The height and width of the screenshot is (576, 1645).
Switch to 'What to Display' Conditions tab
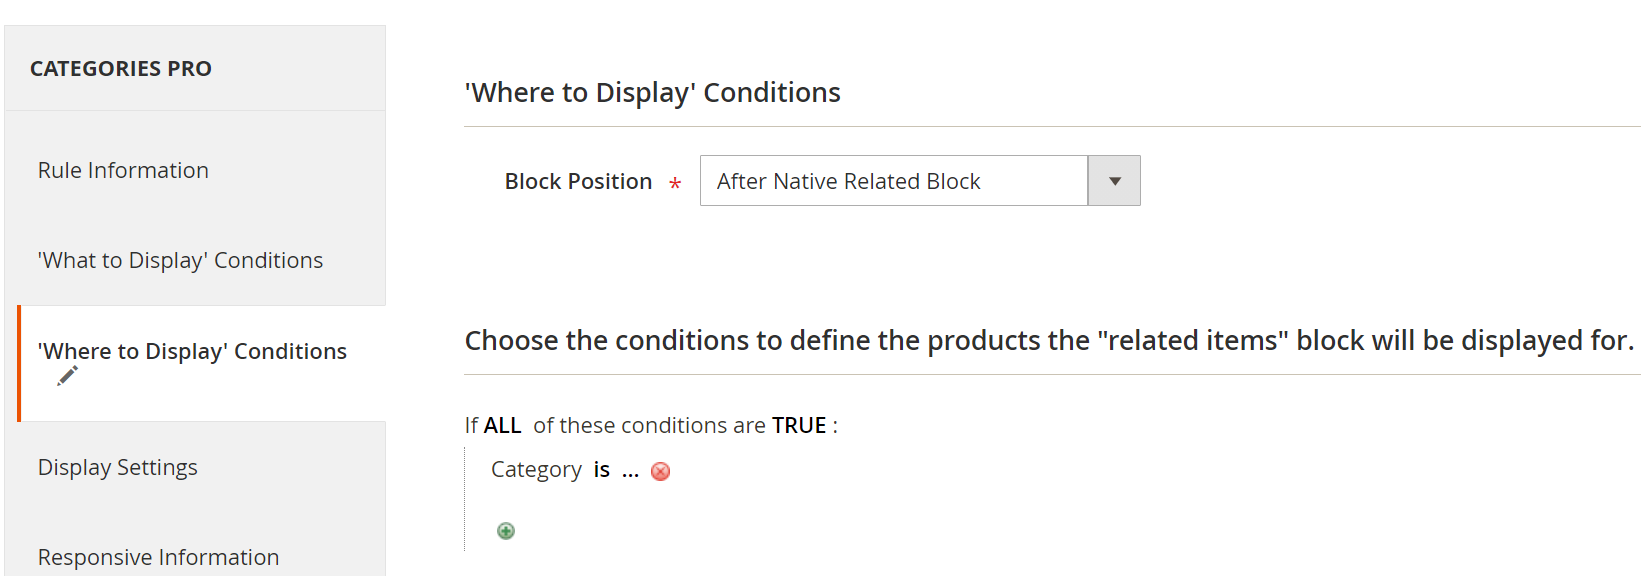click(180, 261)
